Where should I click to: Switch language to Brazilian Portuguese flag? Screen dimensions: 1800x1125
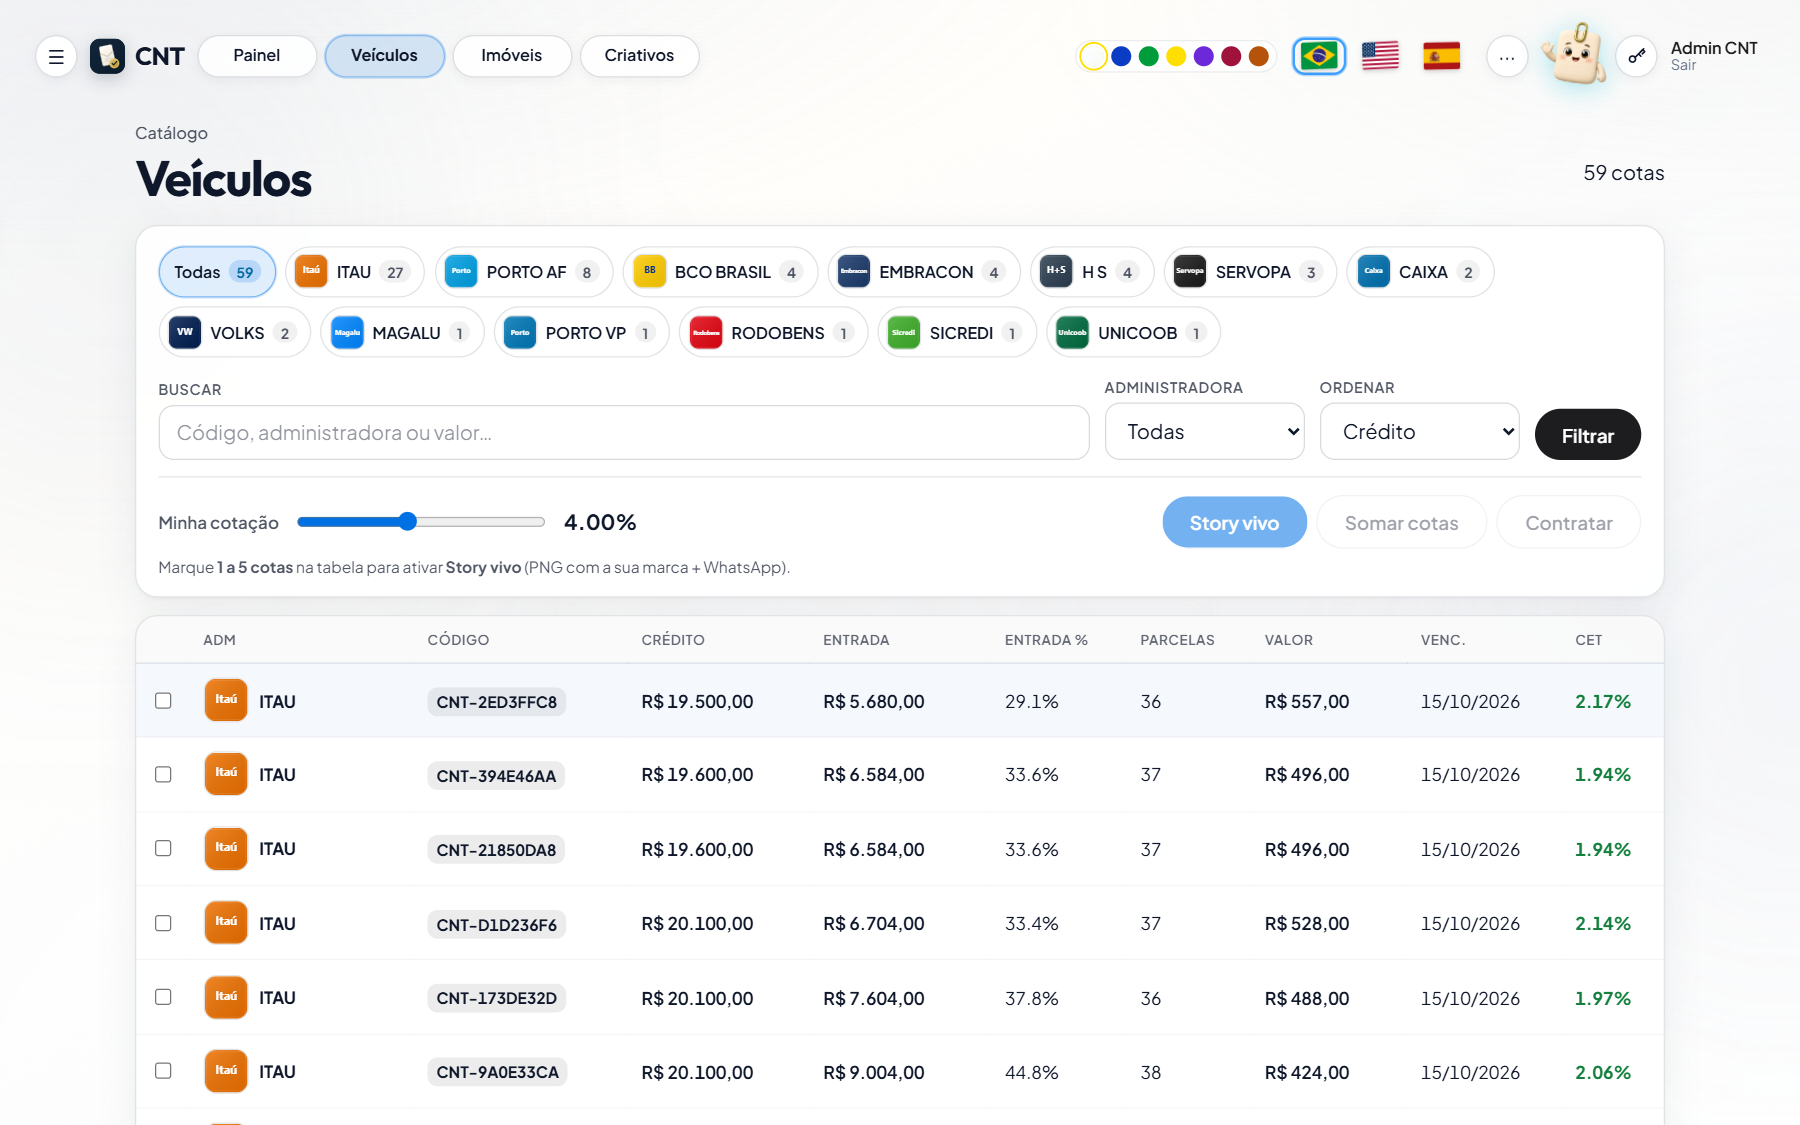click(x=1319, y=56)
